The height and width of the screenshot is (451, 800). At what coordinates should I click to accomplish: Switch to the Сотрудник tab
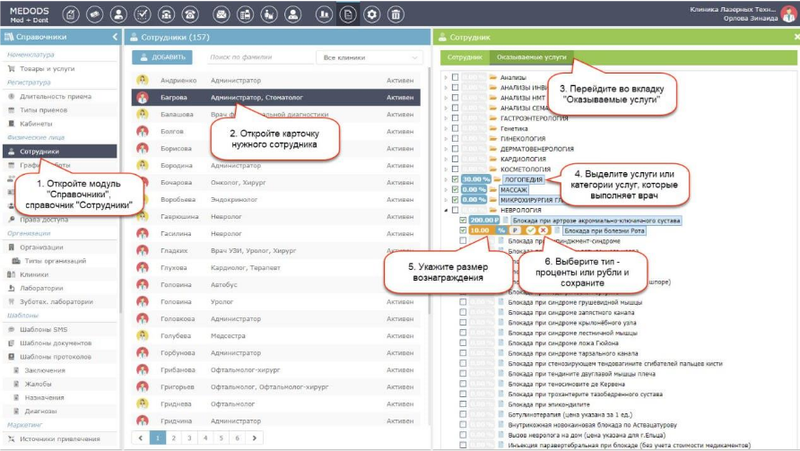tap(464, 58)
